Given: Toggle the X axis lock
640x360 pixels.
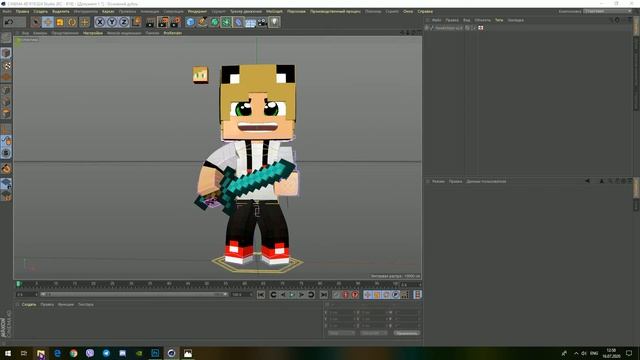Looking at the screenshot, I should click(100, 22).
